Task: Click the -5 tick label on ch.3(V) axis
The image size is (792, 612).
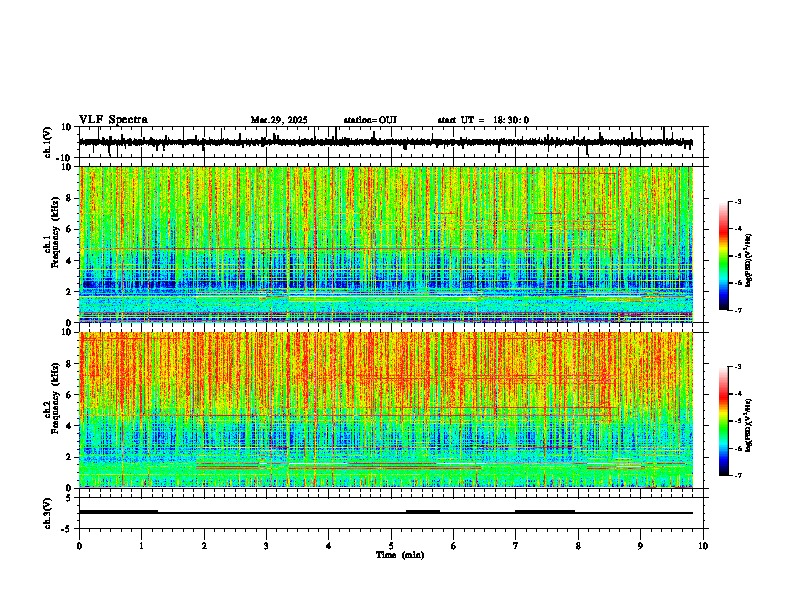Action: [68, 529]
